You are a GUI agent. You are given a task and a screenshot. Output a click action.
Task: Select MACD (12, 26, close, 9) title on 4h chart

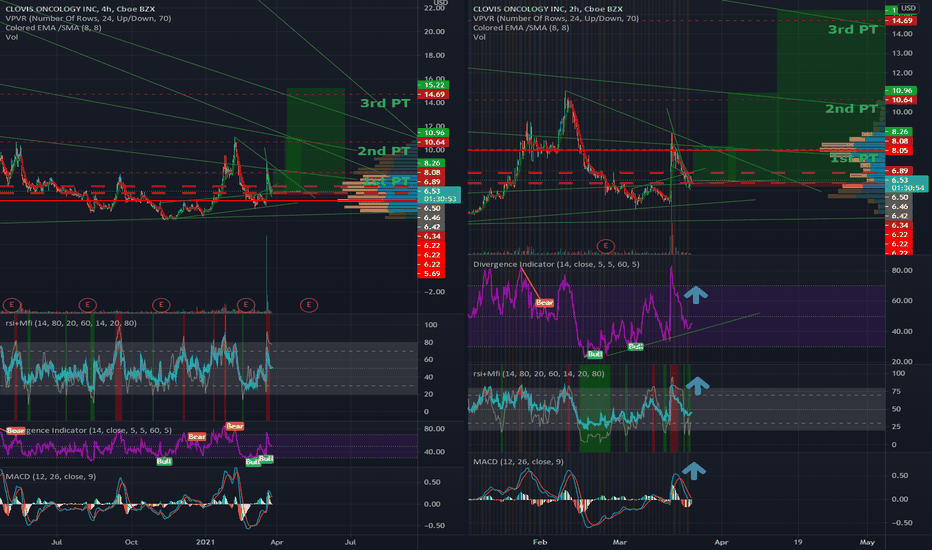(x=51, y=476)
